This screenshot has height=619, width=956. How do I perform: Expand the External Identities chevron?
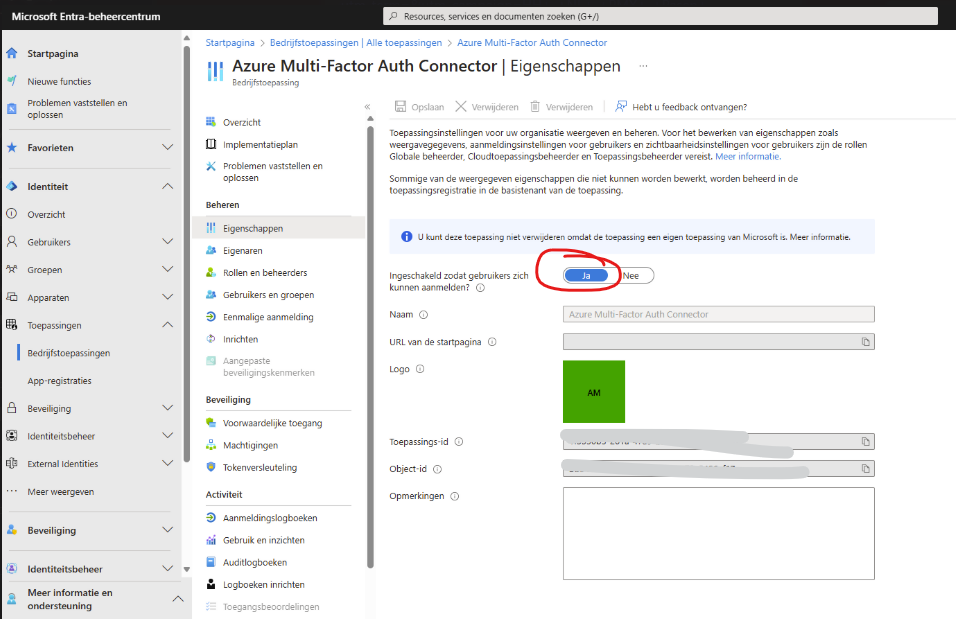tap(168, 463)
